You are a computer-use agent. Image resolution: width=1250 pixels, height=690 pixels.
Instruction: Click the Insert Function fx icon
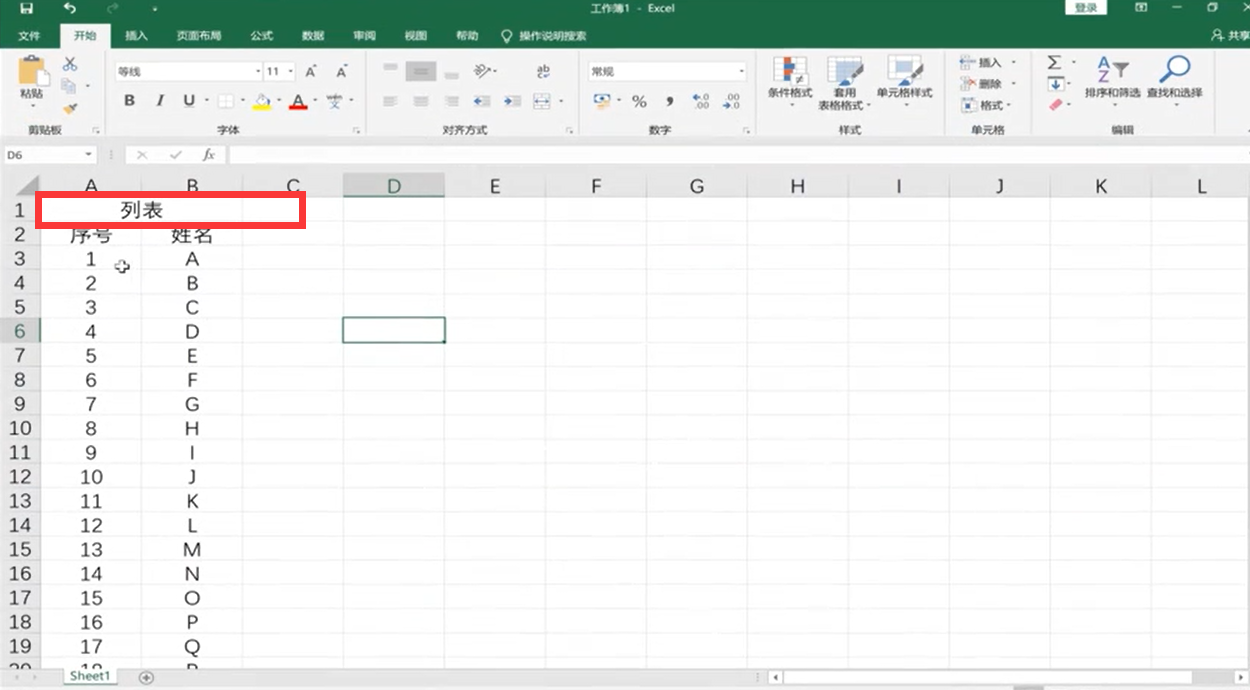[209, 155]
